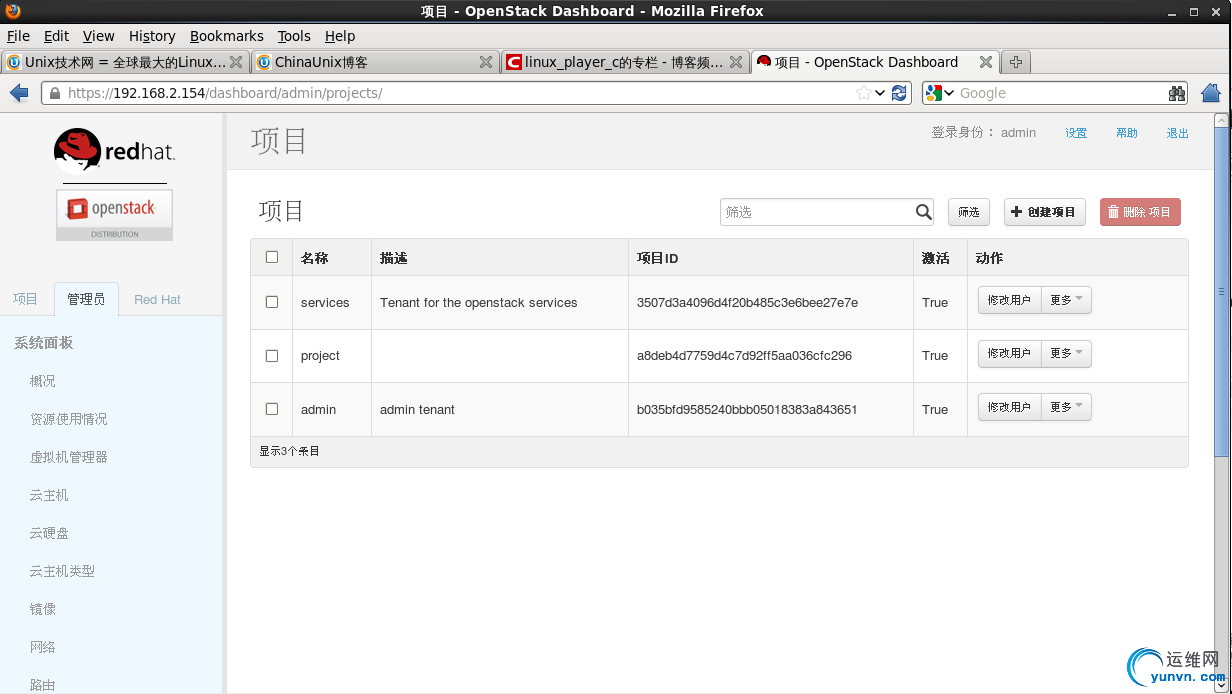The height and width of the screenshot is (694, 1232).
Task: Open the search engine selector dropdown
Action: (949, 93)
